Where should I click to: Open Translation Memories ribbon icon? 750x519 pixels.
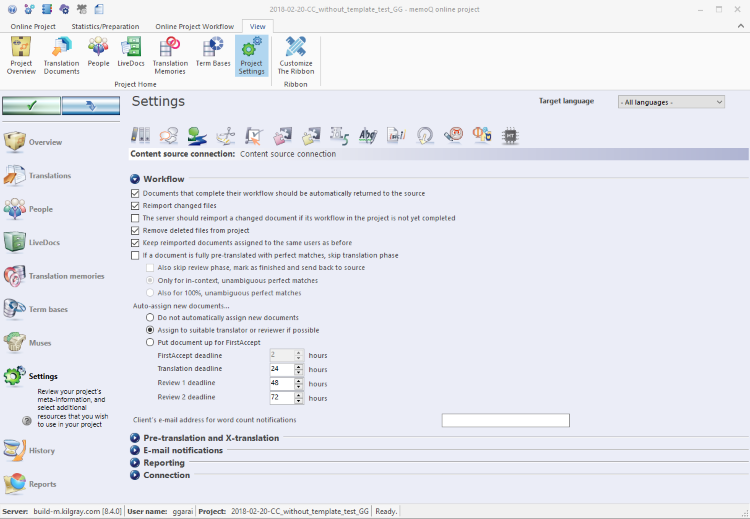[170, 55]
